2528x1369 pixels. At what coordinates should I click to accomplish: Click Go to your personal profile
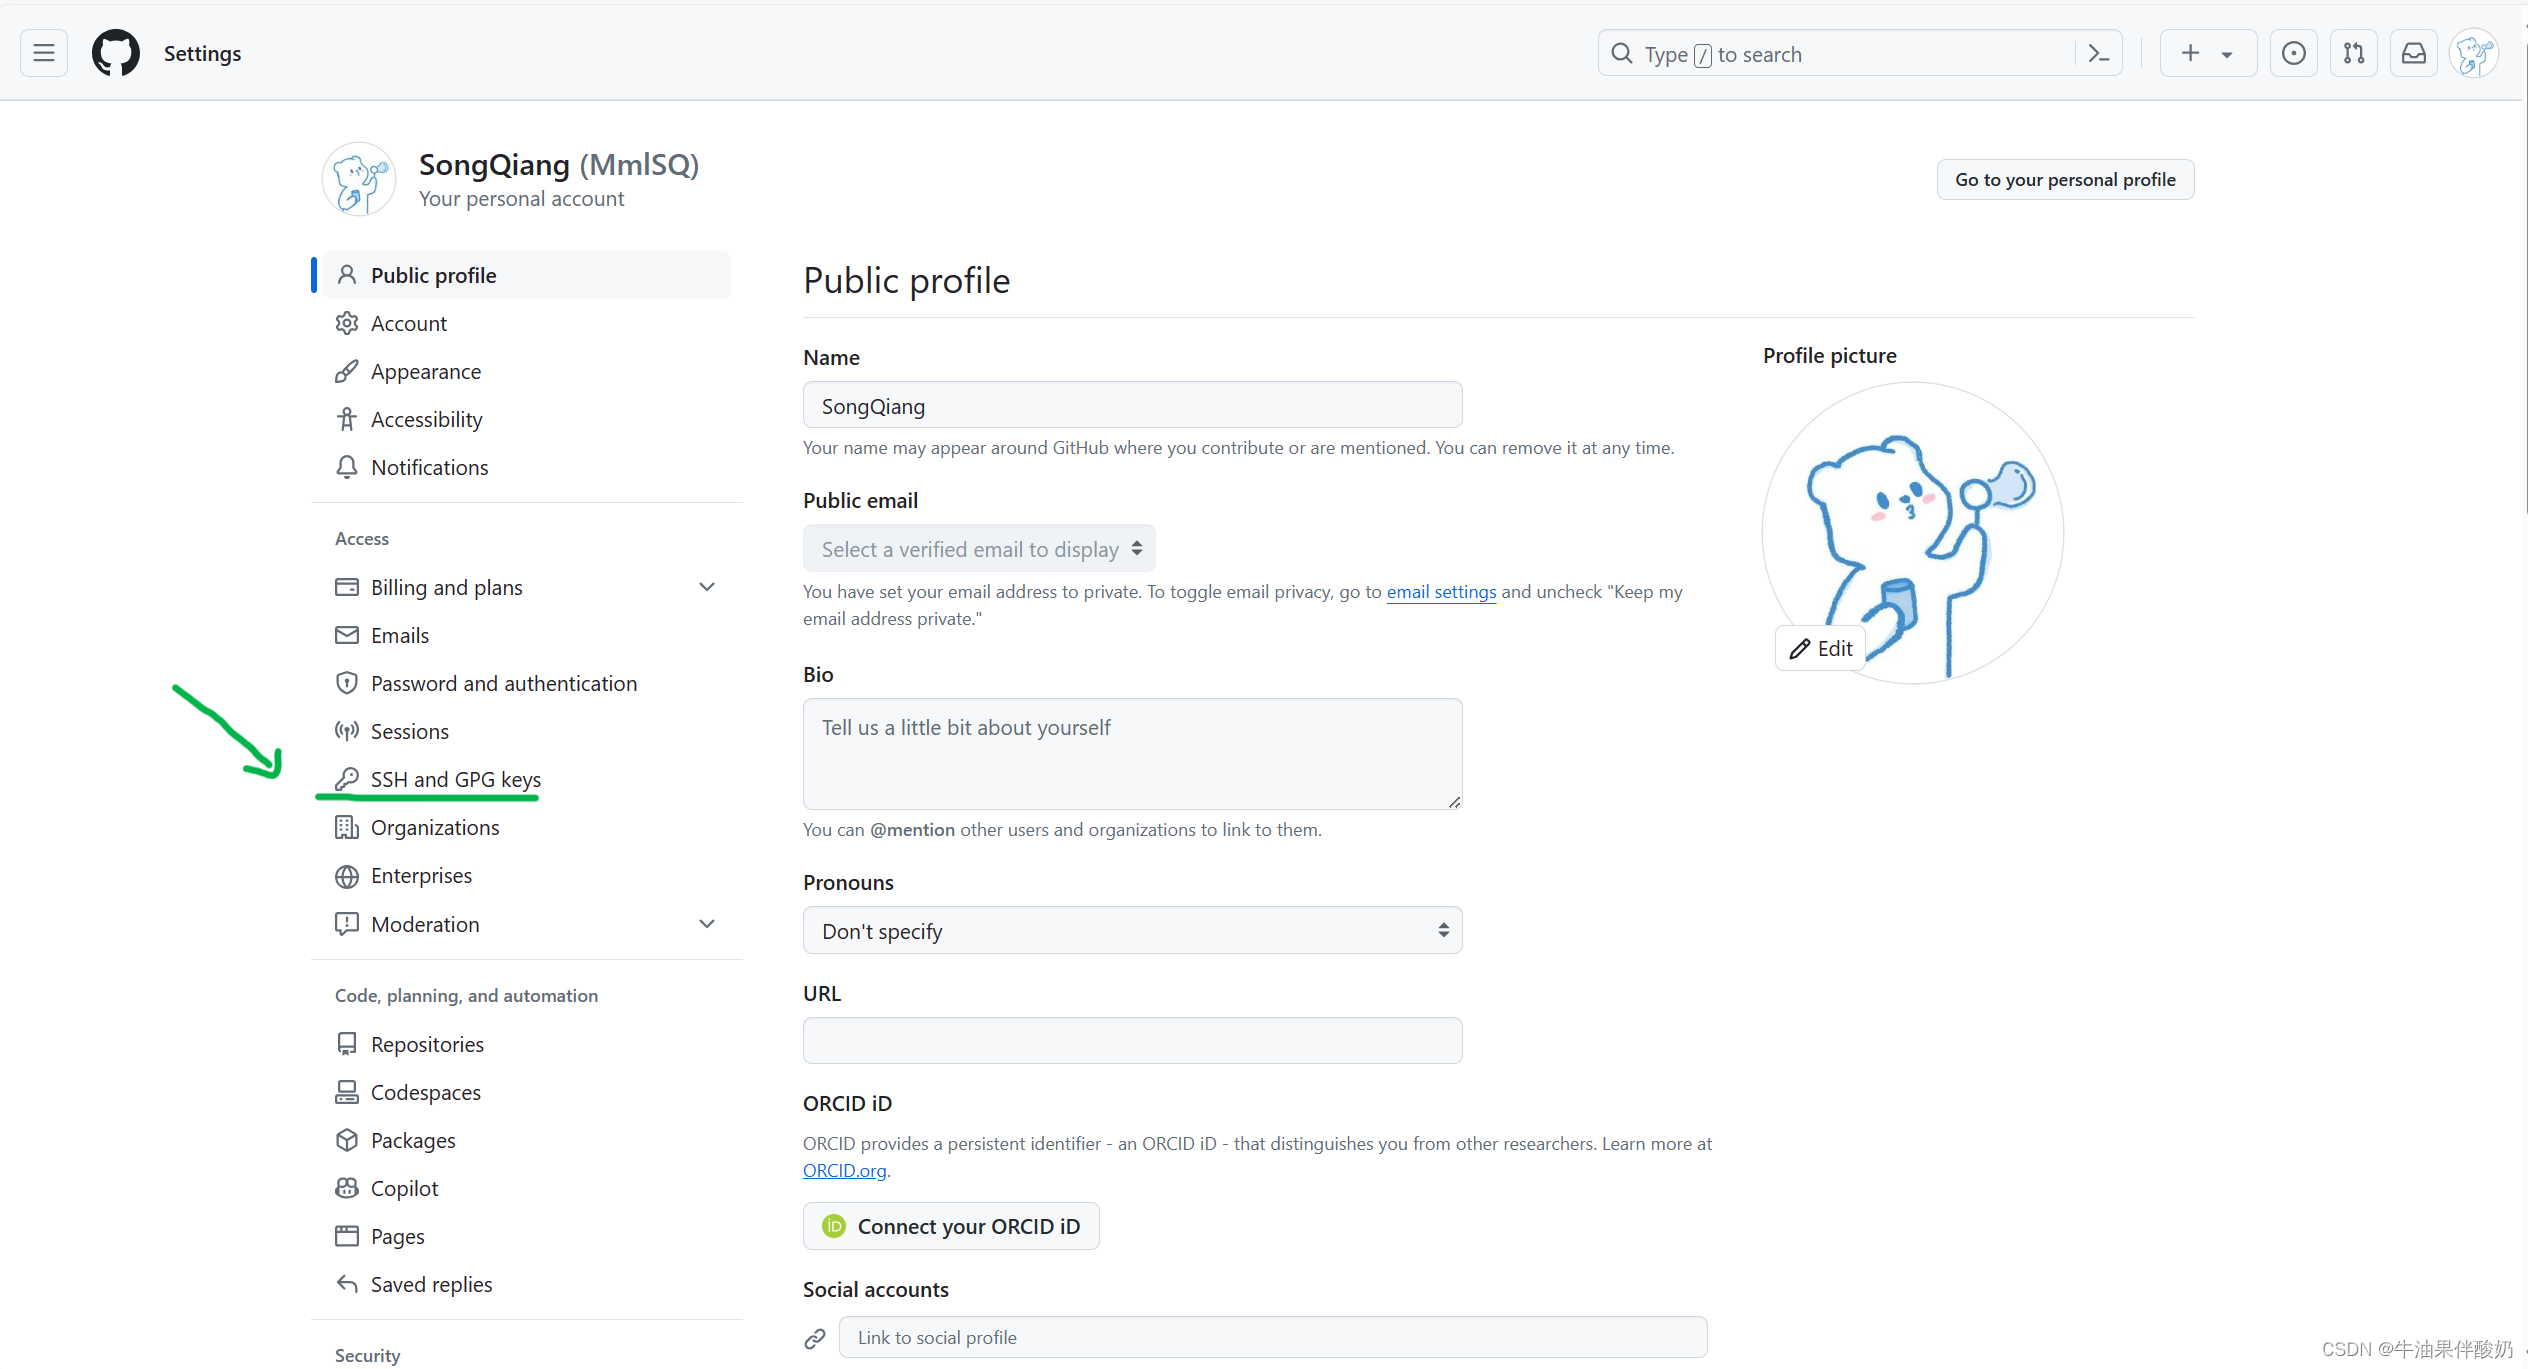2064,180
